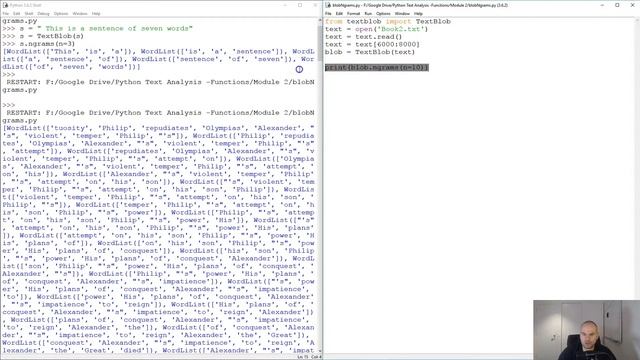Click Shell status bar line and column indicator

pyautogui.click(x=309, y=357)
